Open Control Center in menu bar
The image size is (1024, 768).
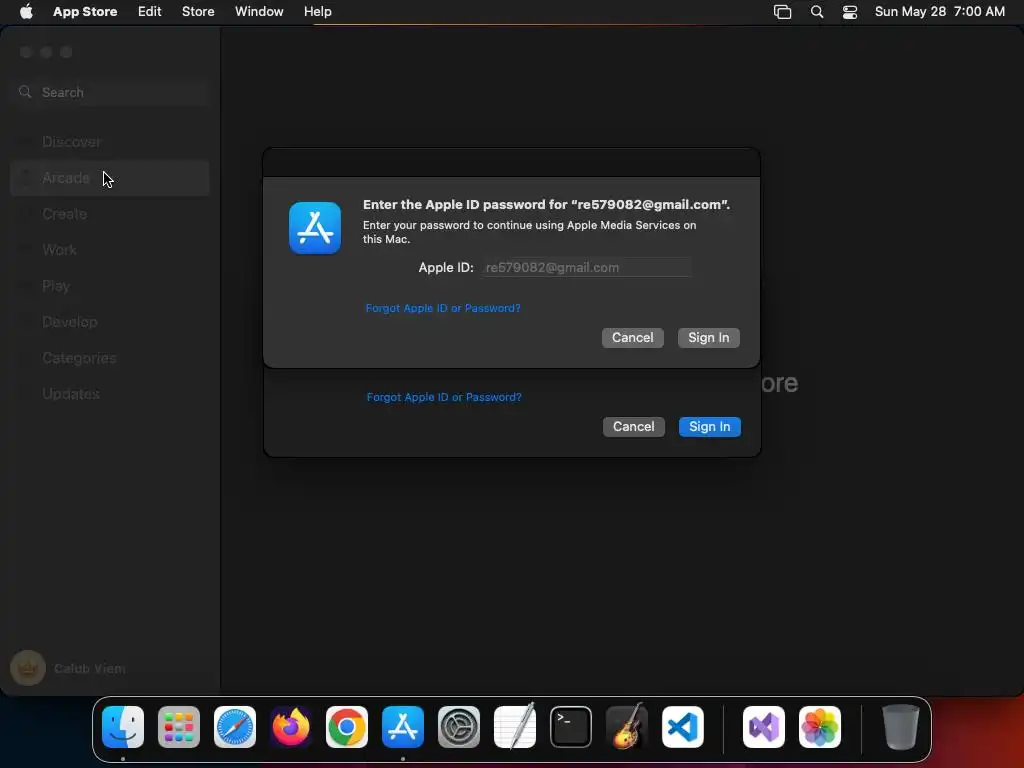point(850,11)
